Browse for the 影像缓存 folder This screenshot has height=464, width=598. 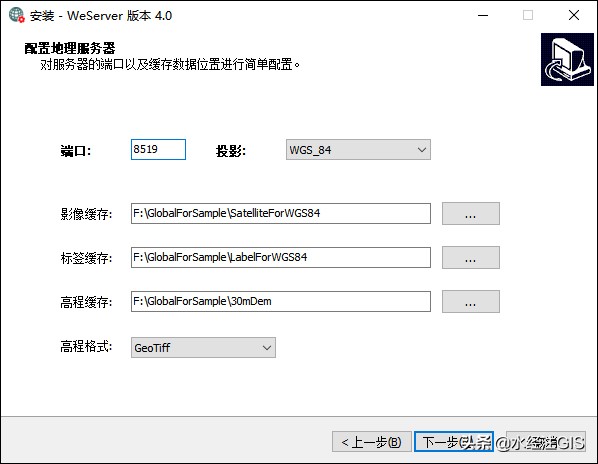(x=471, y=214)
